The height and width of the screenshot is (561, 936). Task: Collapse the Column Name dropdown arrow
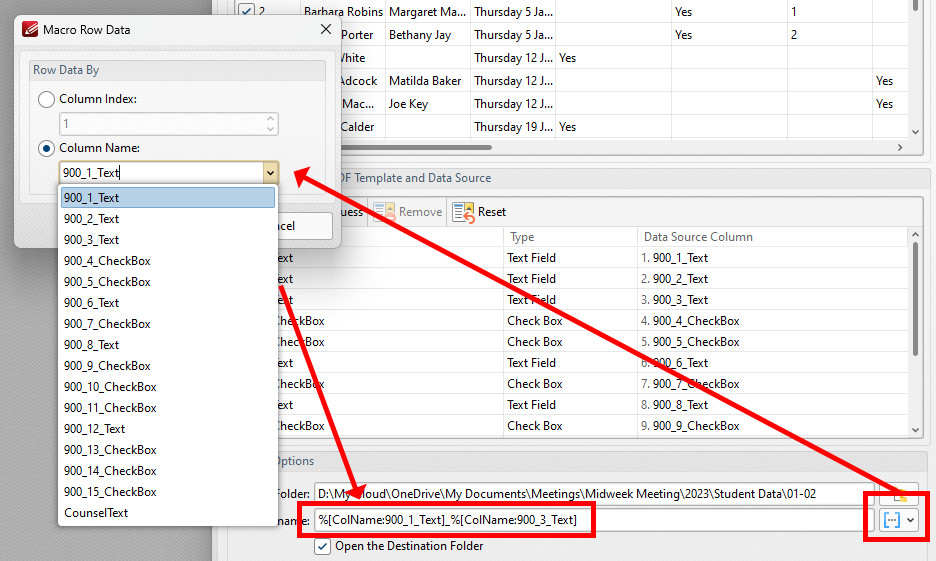coord(270,173)
